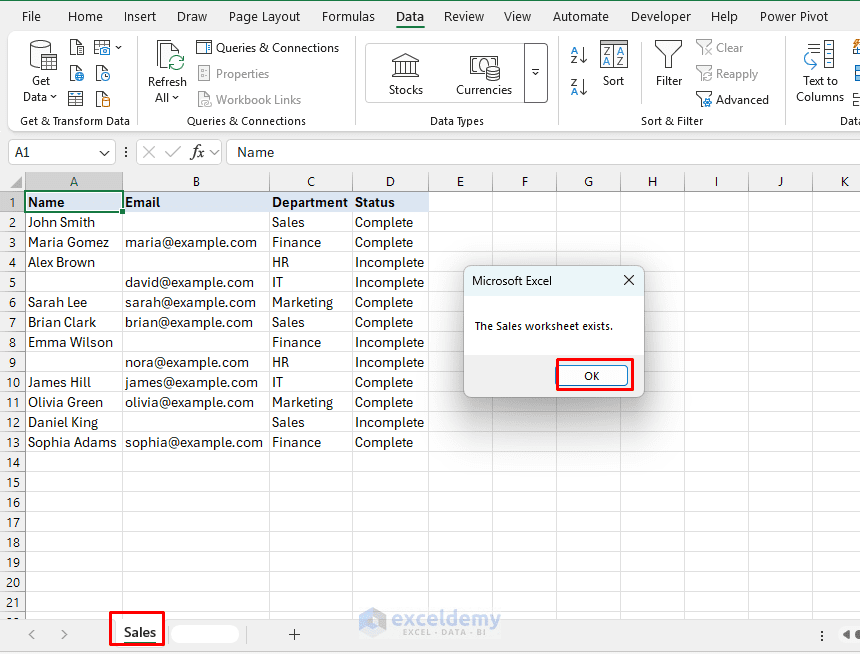860x654 pixels.
Task: Select column B header
Action: [x=196, y=182]
